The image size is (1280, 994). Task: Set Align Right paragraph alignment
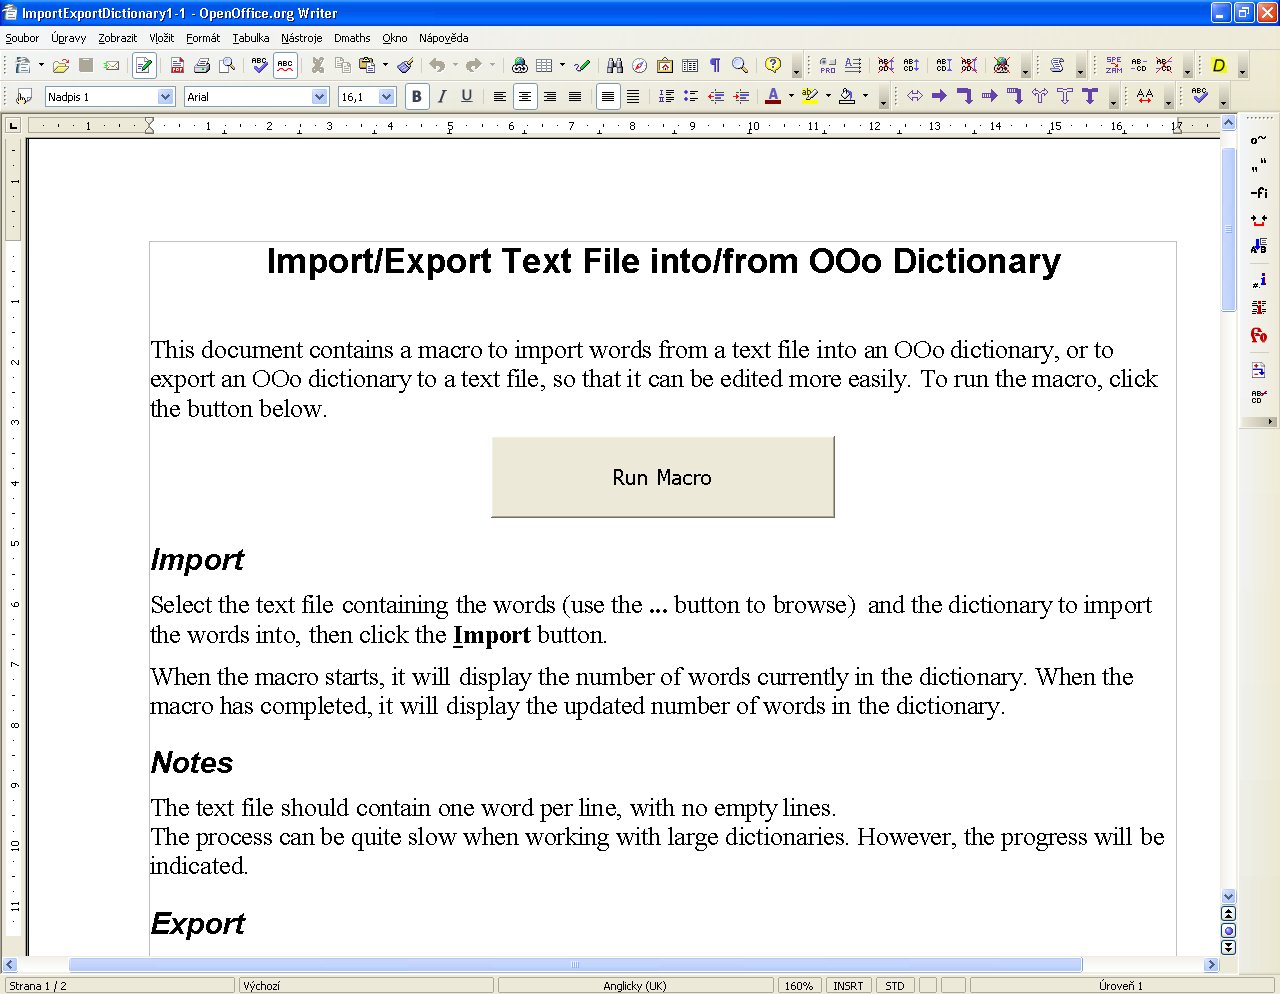click(x=550, y=96)
